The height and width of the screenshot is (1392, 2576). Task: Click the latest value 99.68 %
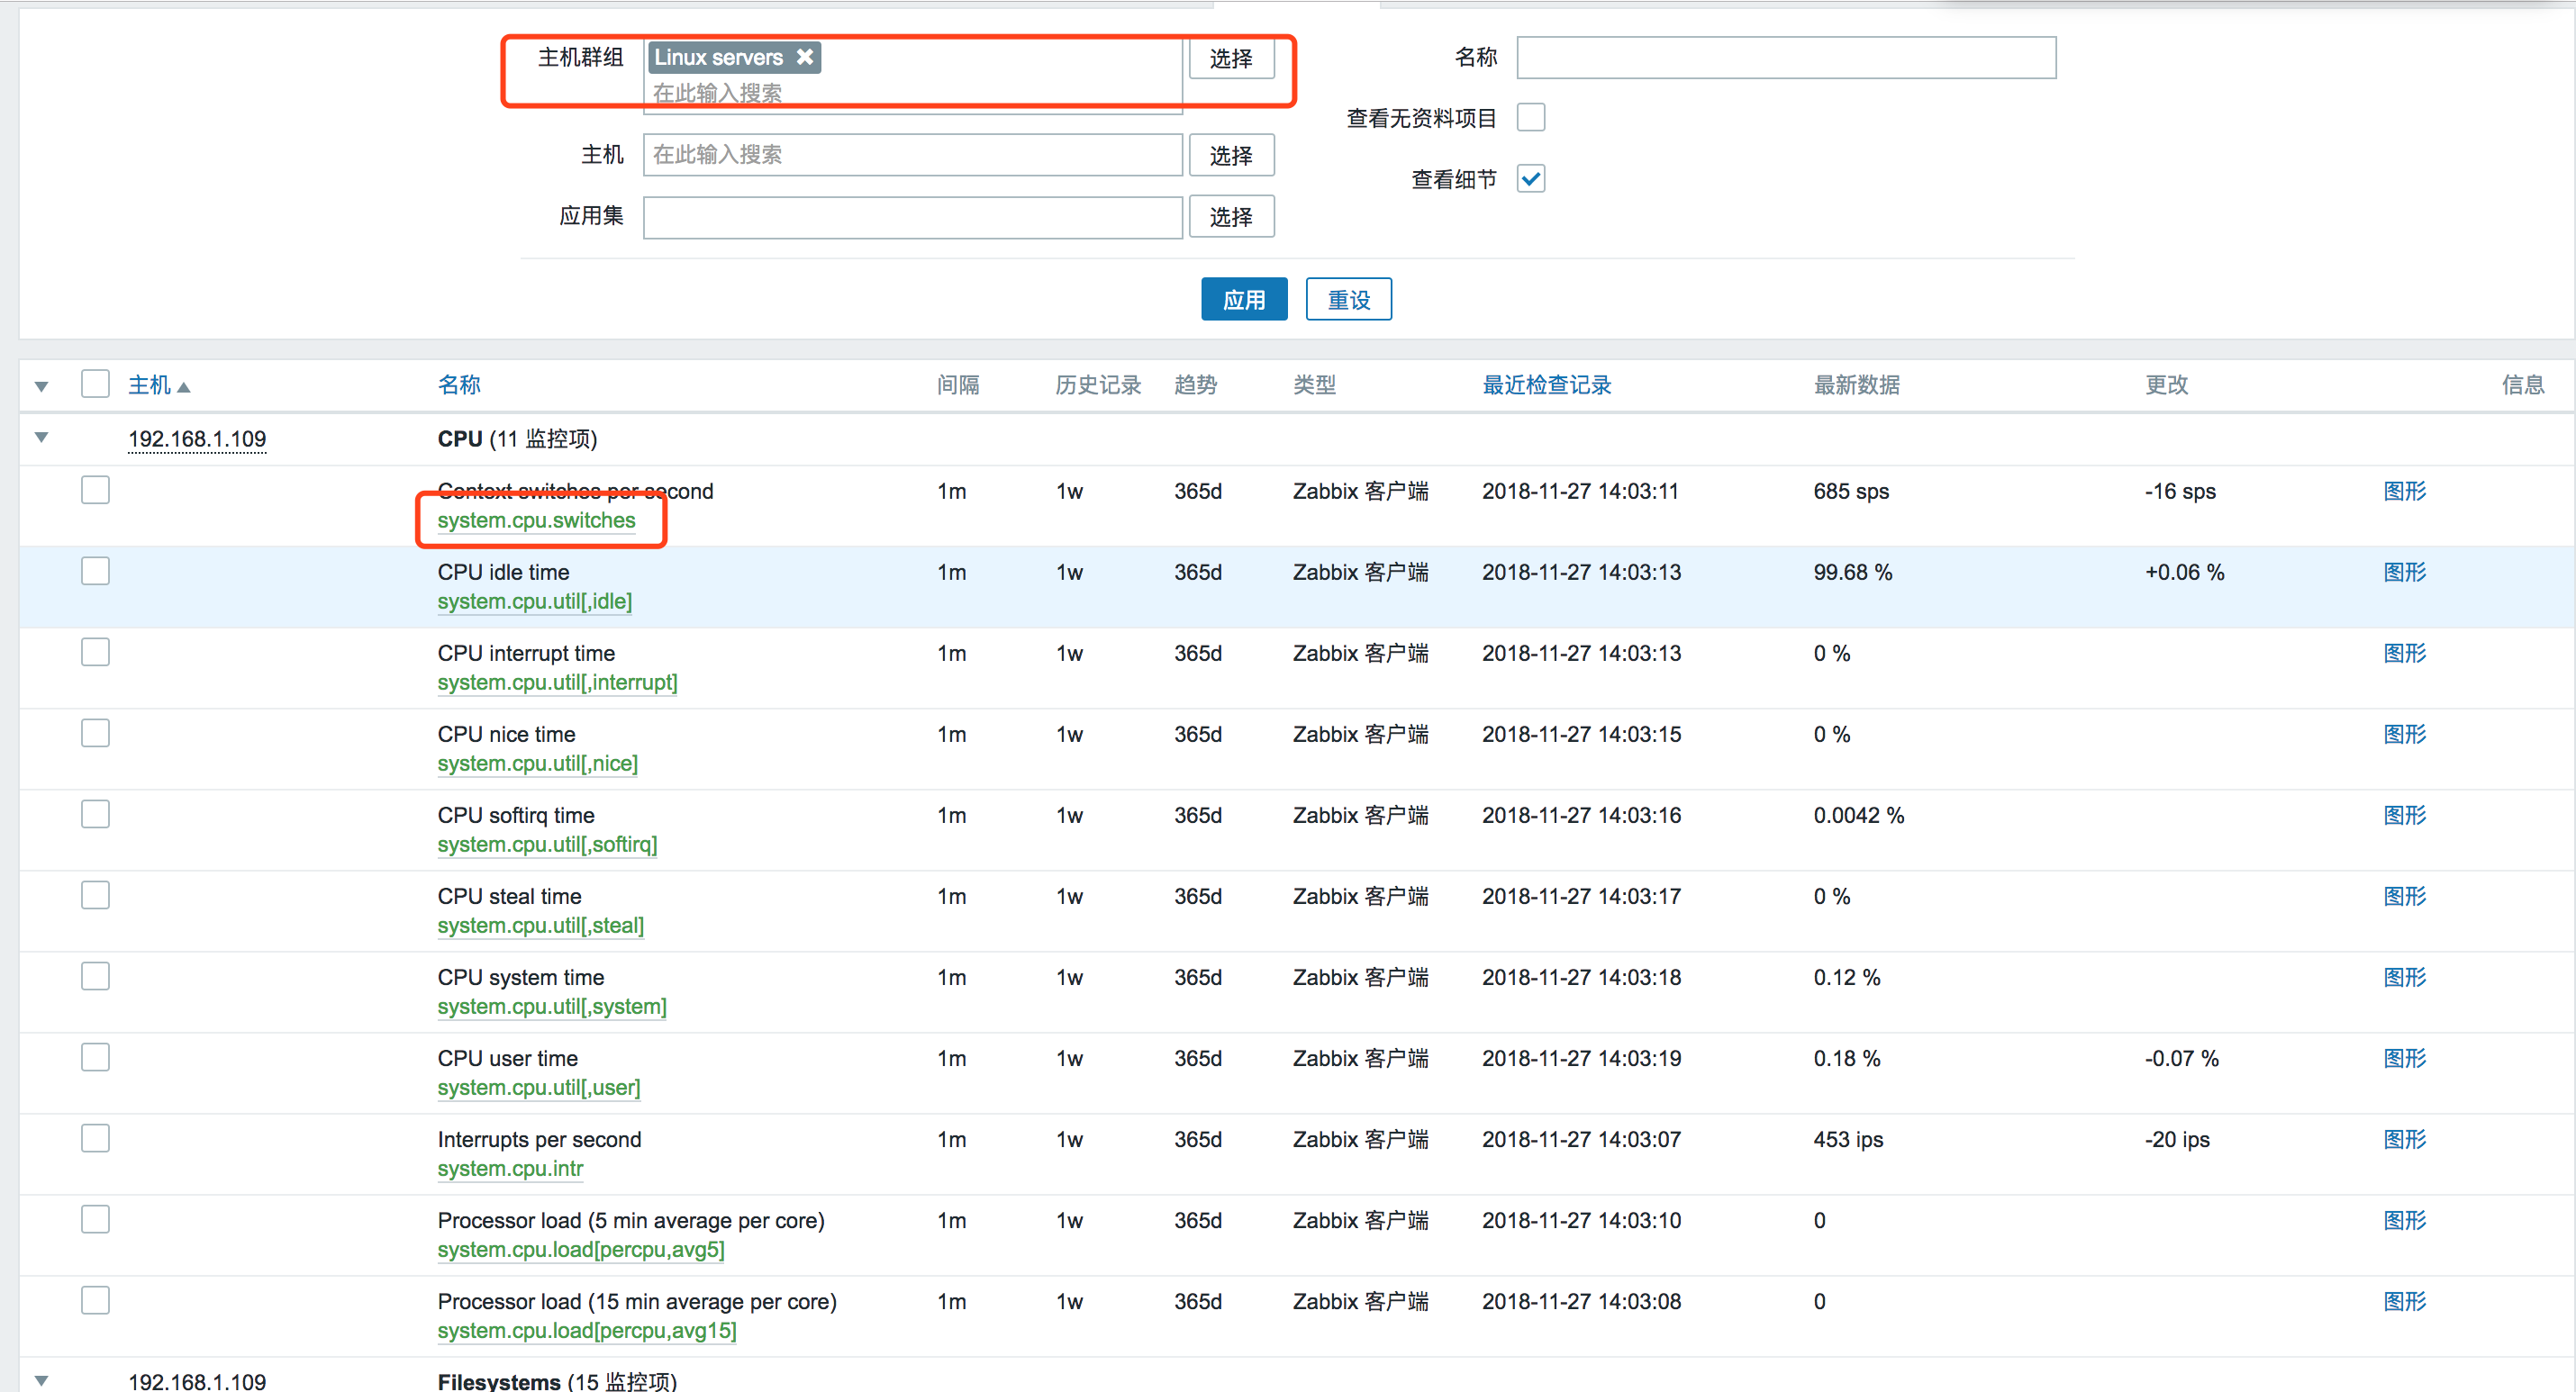pyautogui.click(x=1852, y=572)
